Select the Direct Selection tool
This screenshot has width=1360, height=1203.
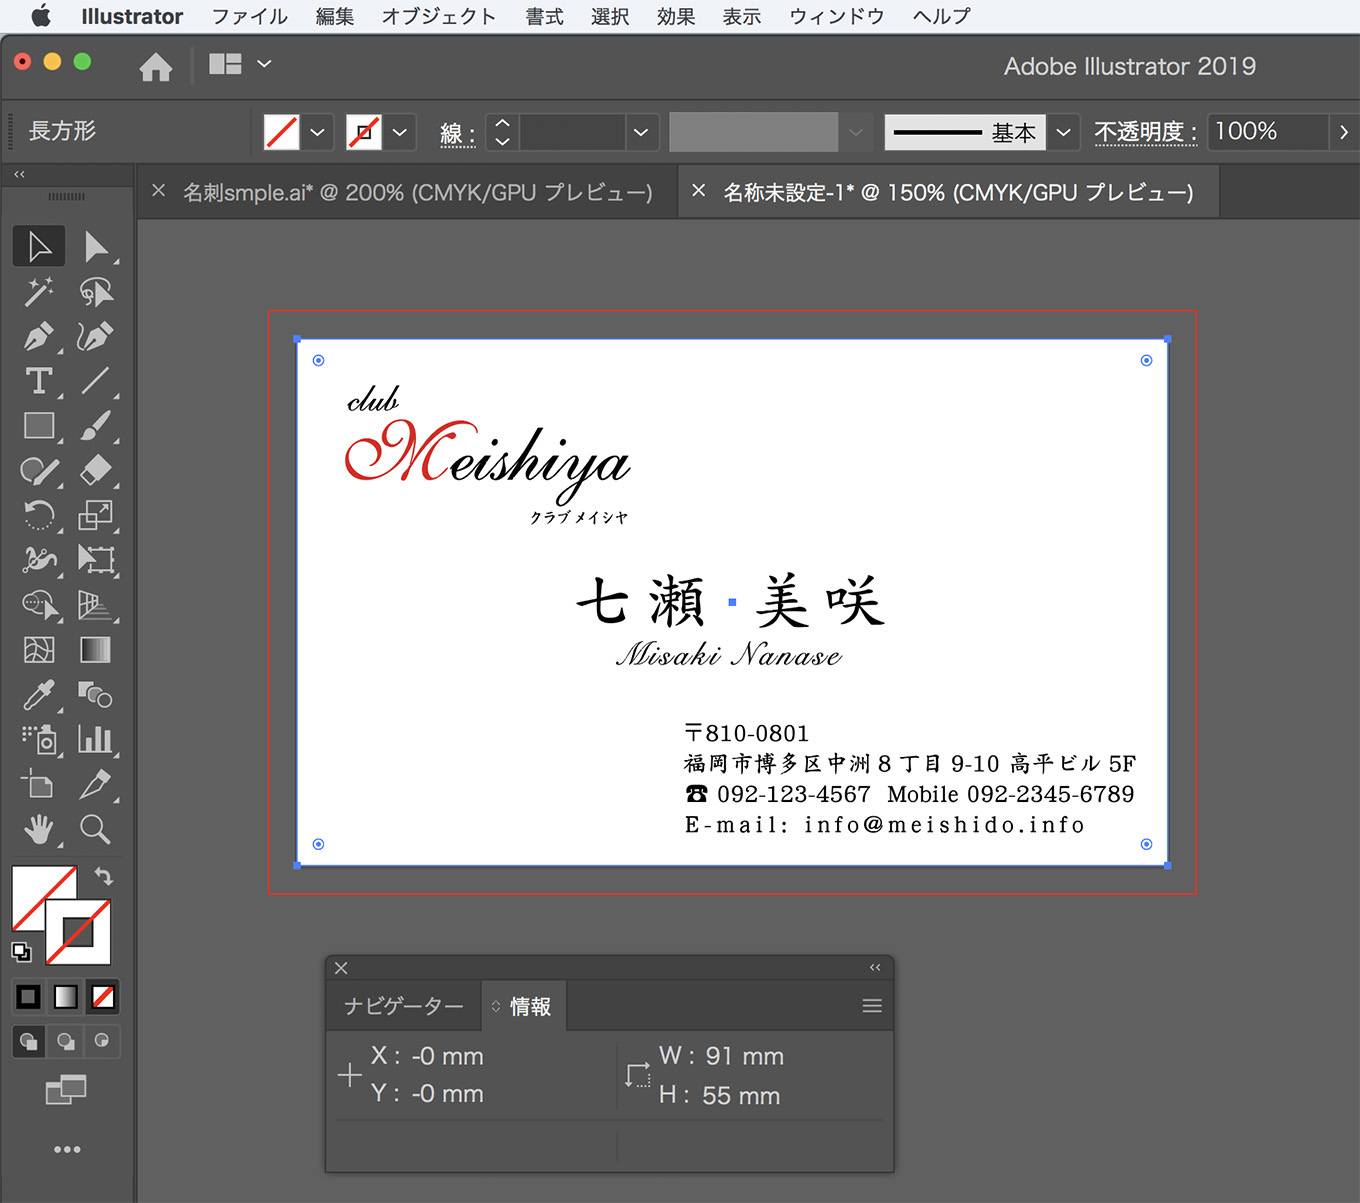coord(96,247)
